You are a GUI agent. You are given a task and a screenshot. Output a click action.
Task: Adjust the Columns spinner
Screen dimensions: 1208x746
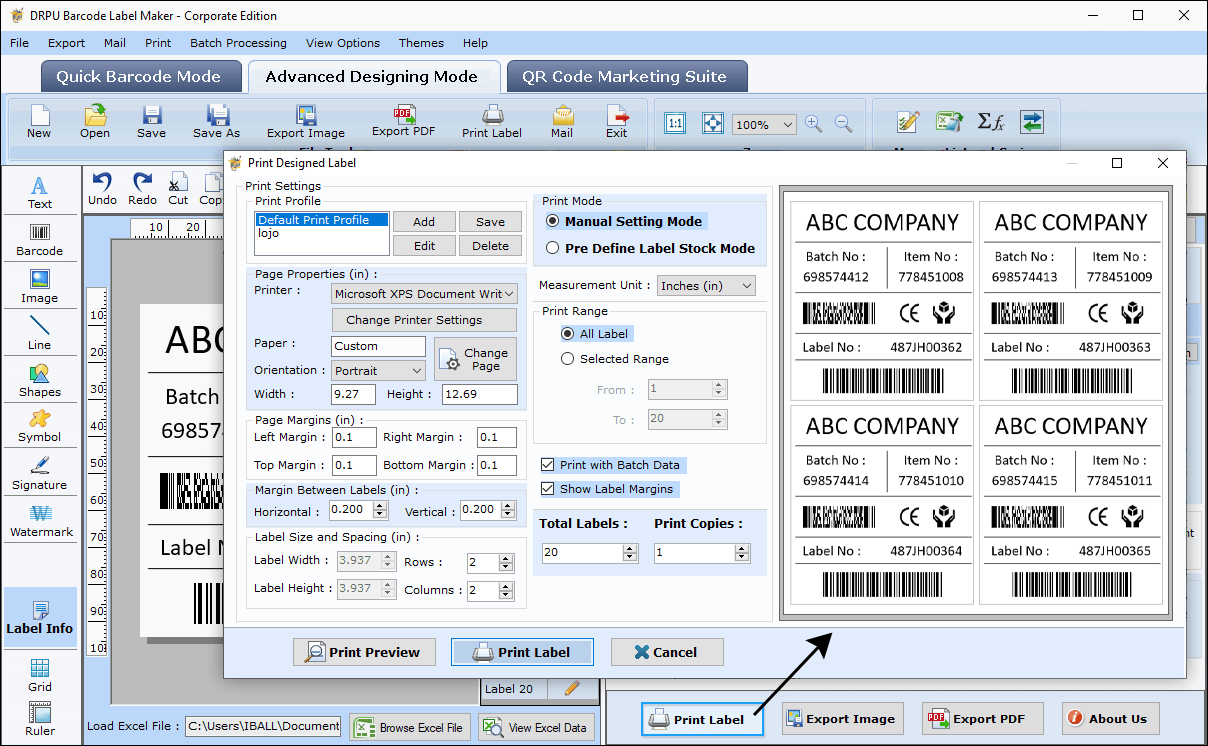pyautogui.click(x=506, y=590)
